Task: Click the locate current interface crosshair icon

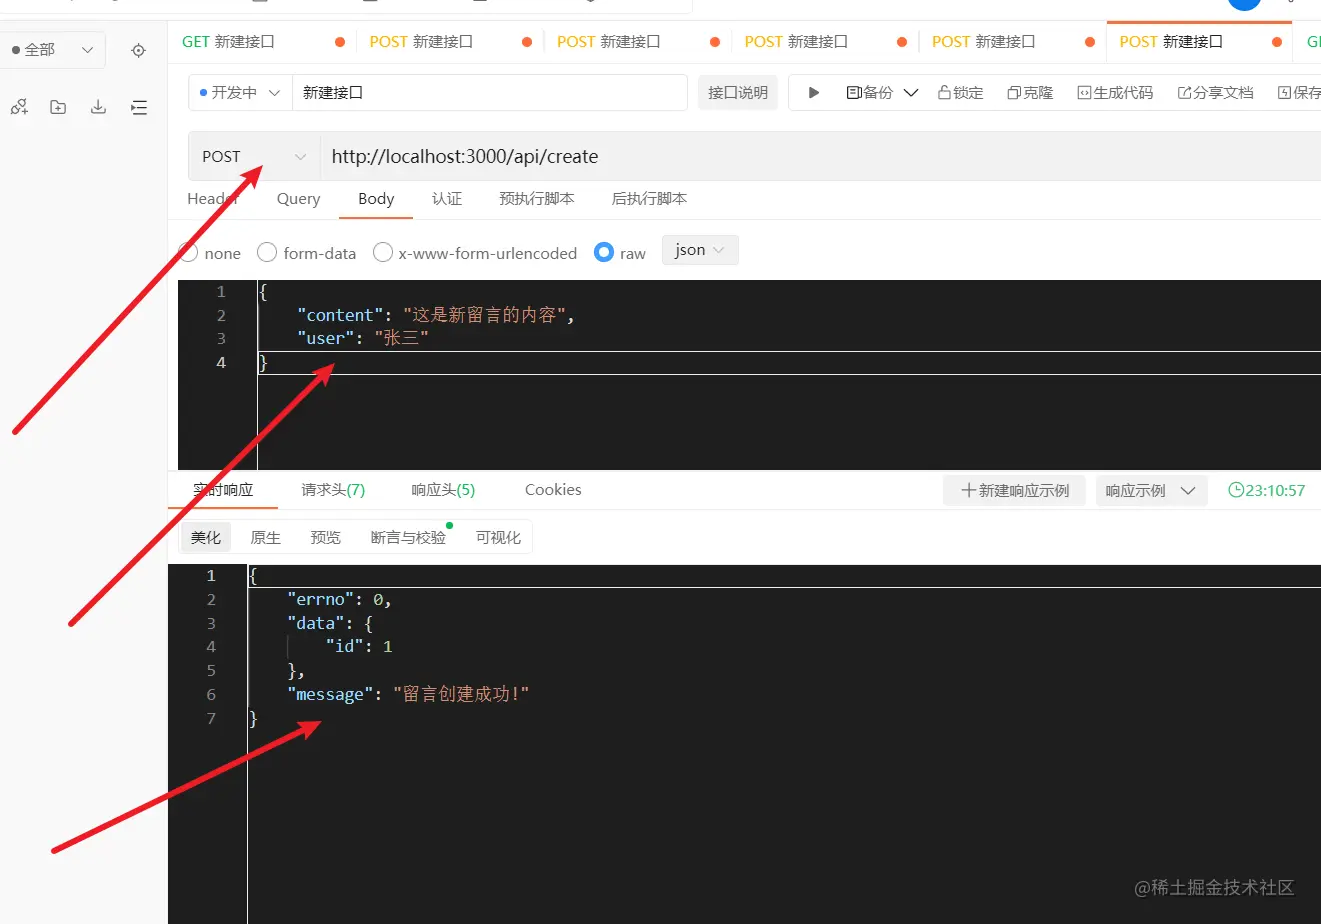Action: click(139, 50)
